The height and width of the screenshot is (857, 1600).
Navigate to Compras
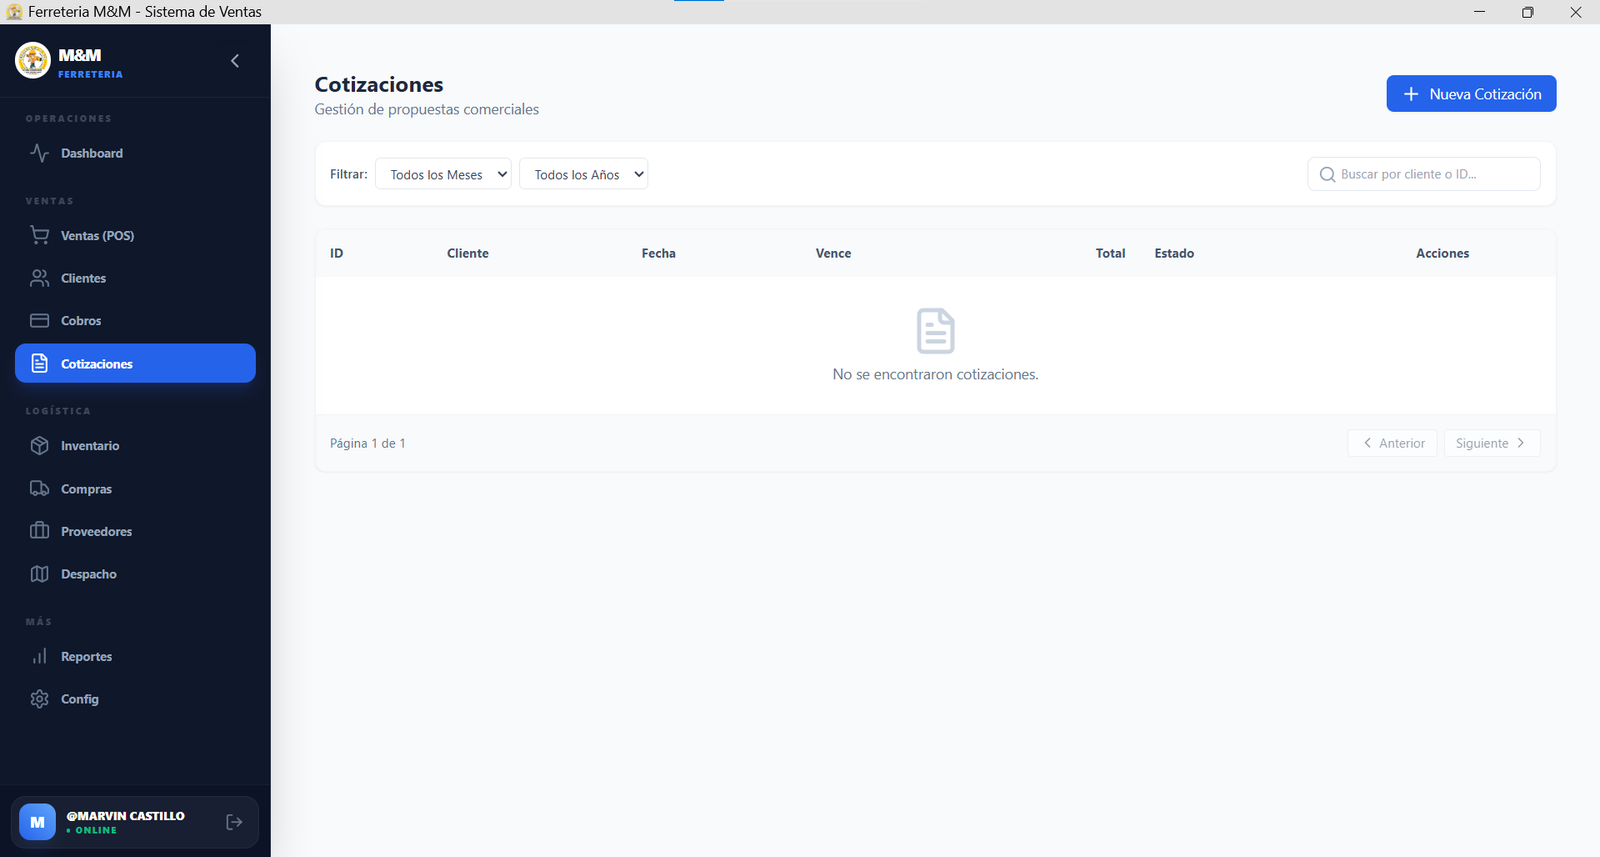click(x=135, y=489)
